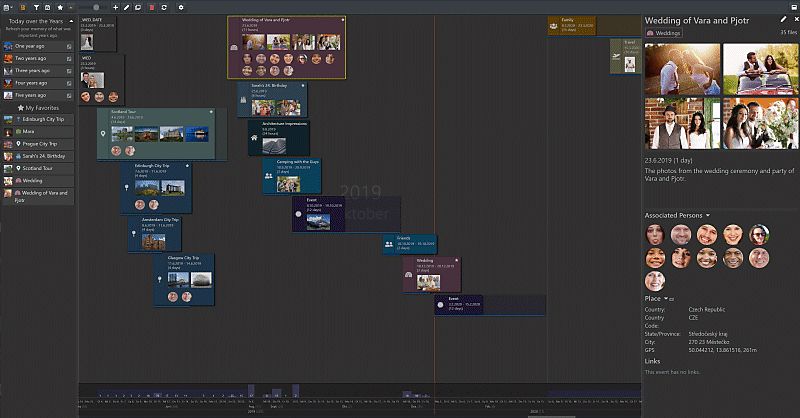Image resolution: width=800 pixels, height=418 pixels.
Task: Select the Travel event card near the details panel
Action: pos(626,56)
